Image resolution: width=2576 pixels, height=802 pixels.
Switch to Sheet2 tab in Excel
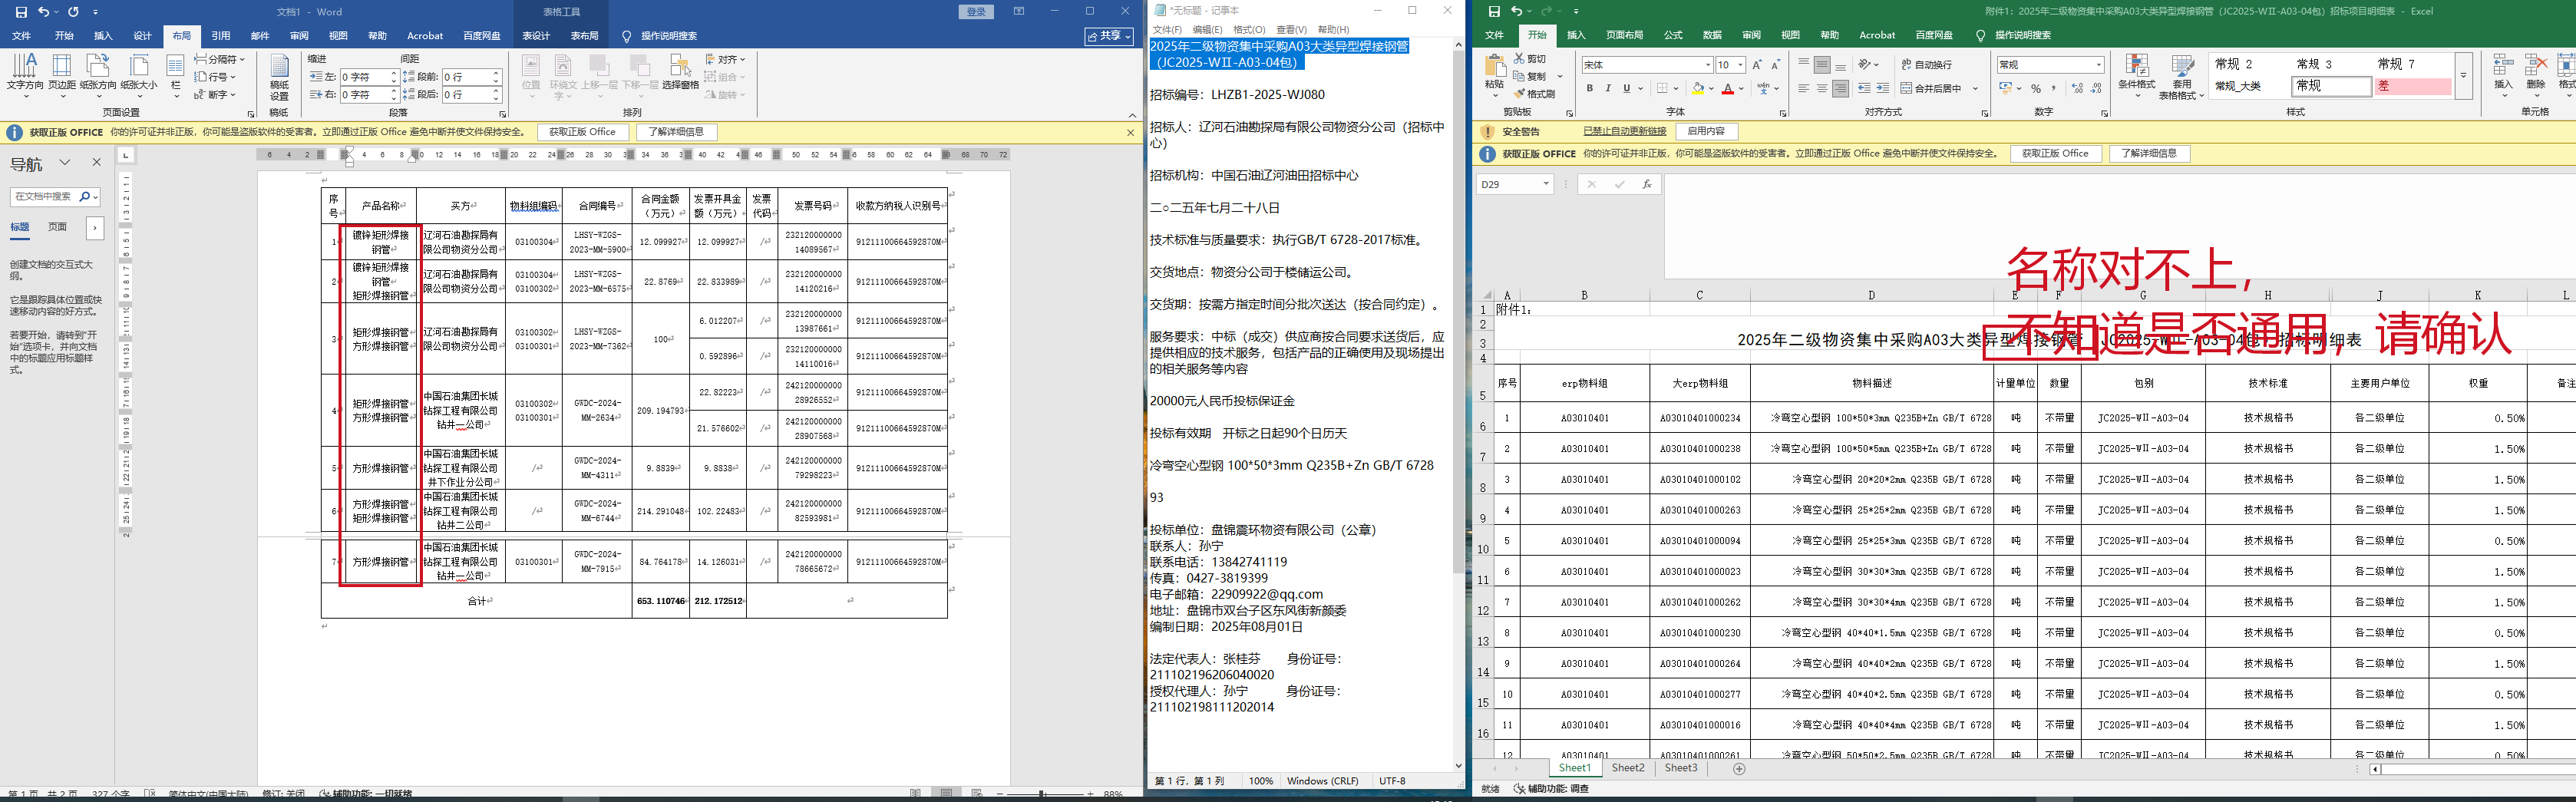pyautogui.click(x=1627, y=768)
